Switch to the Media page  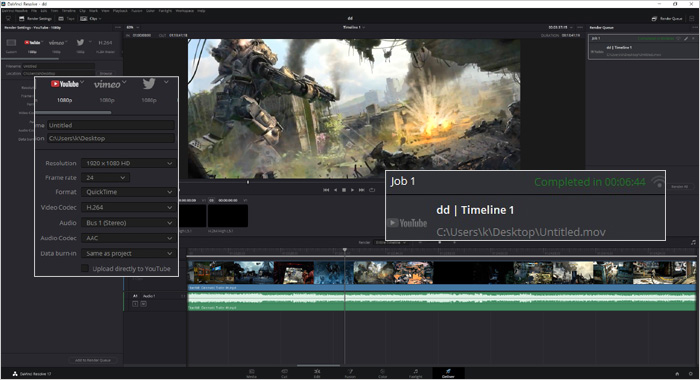(251, 373)
